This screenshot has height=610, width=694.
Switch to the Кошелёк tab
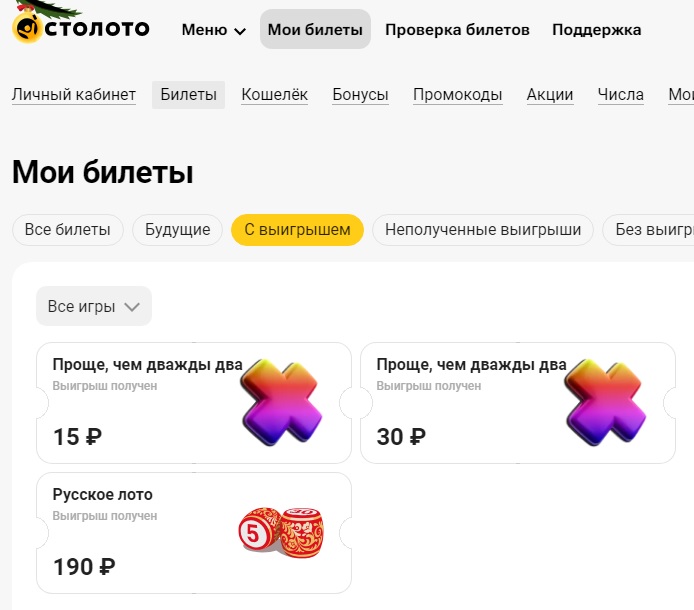(274, 95)
